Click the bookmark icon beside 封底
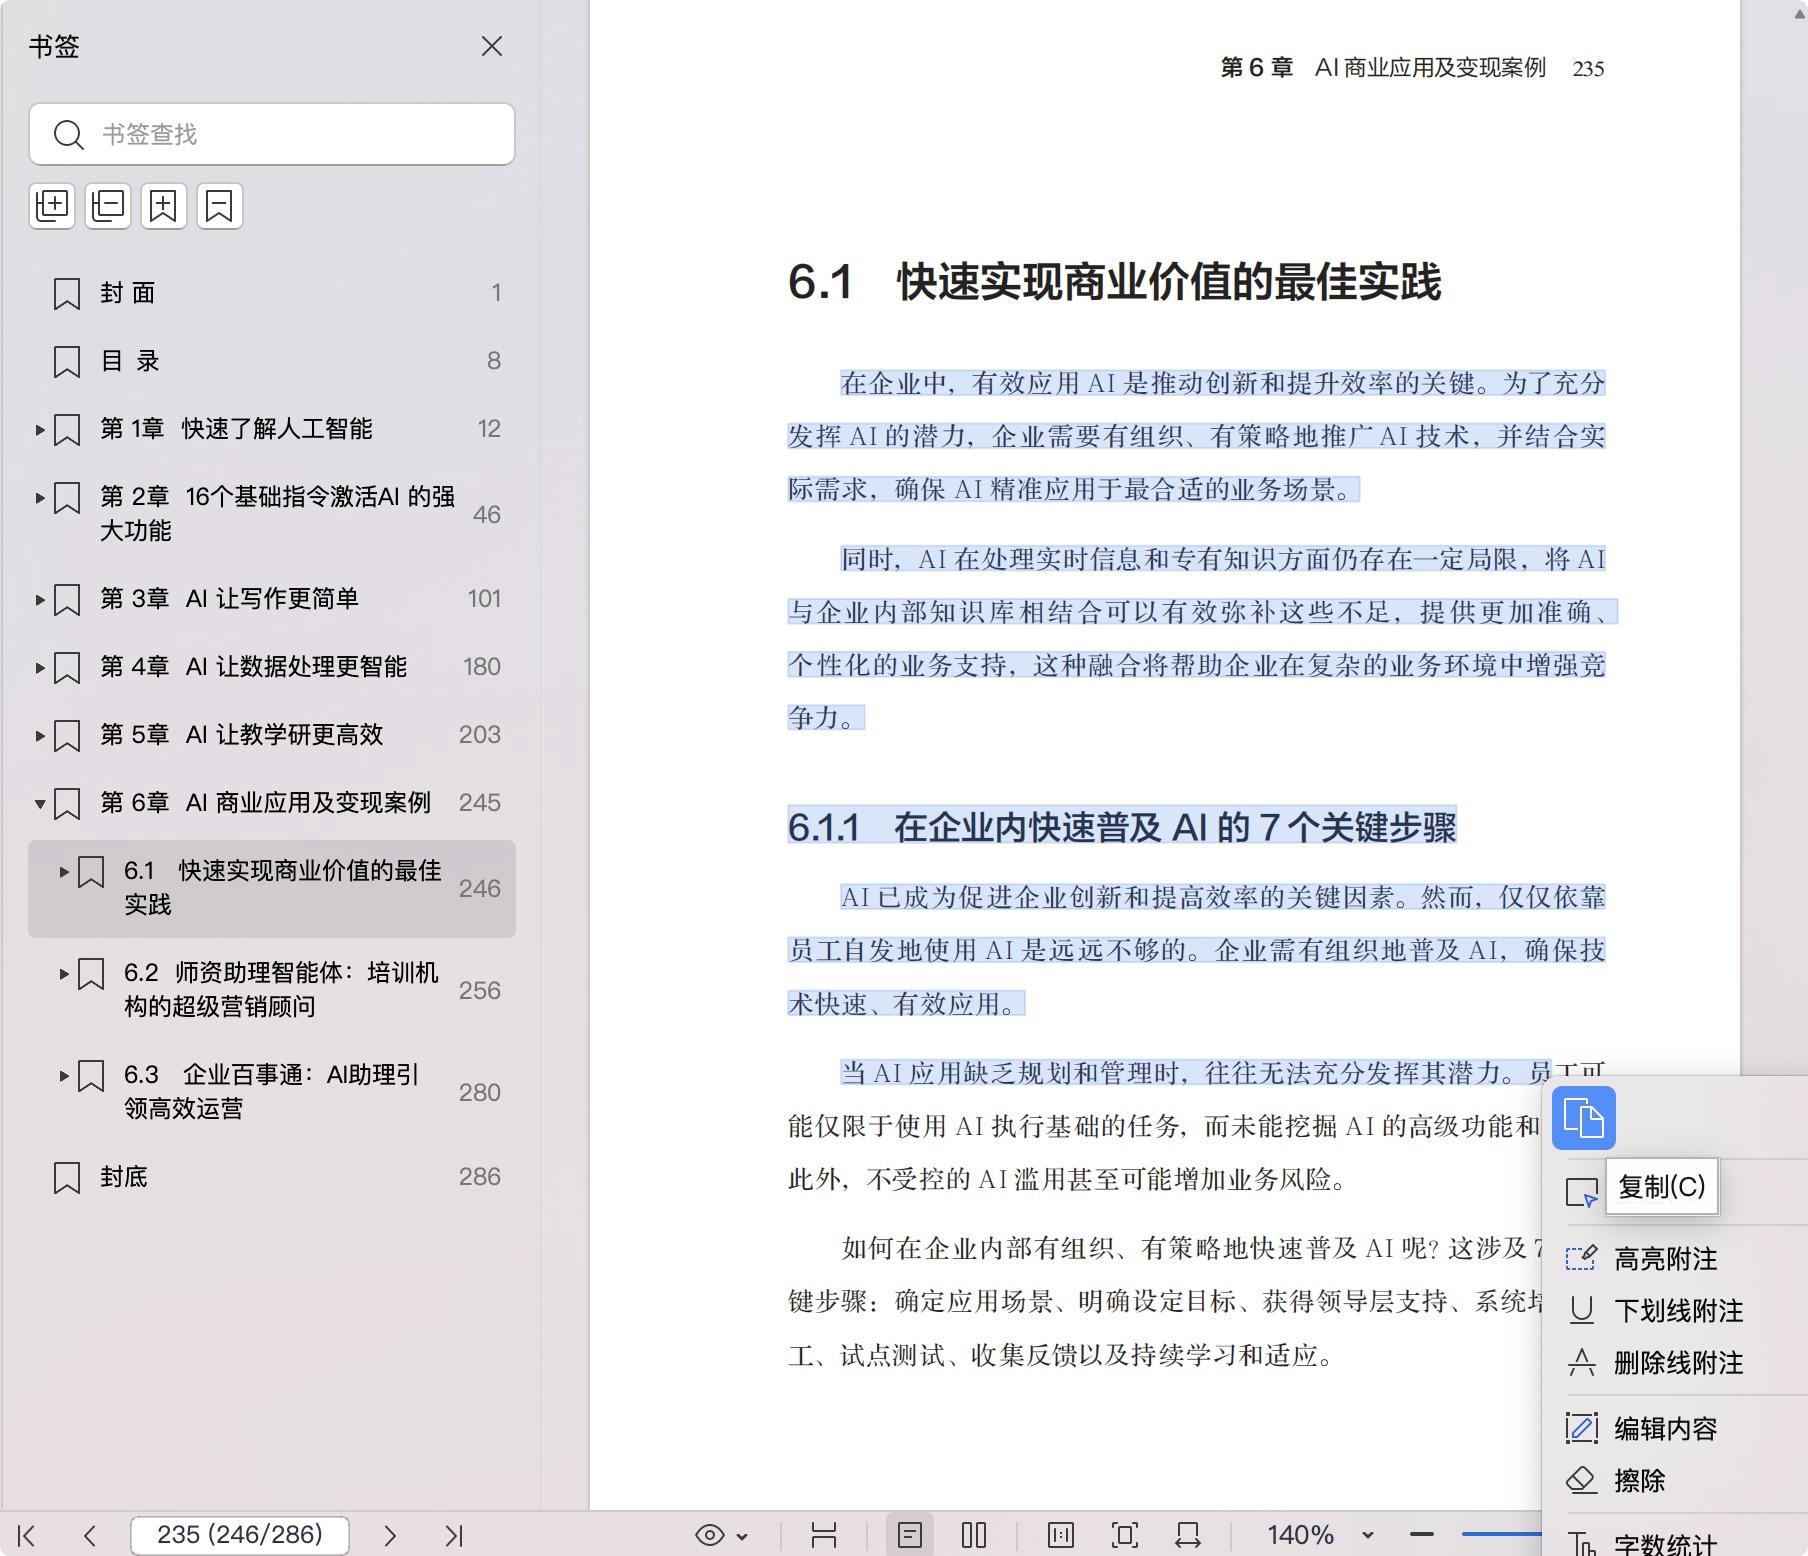This screenshot has height=1556, width=1808. 67,1178
